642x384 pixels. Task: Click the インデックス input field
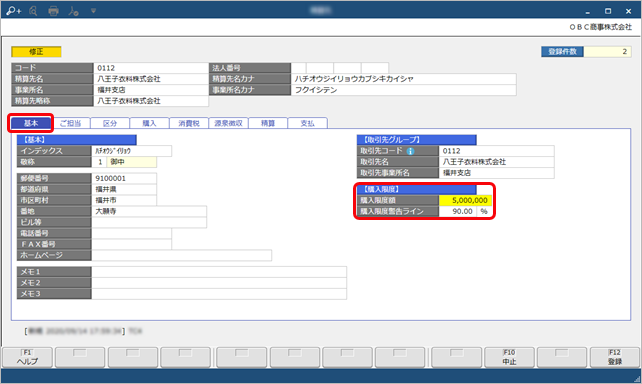coord(131,151)
